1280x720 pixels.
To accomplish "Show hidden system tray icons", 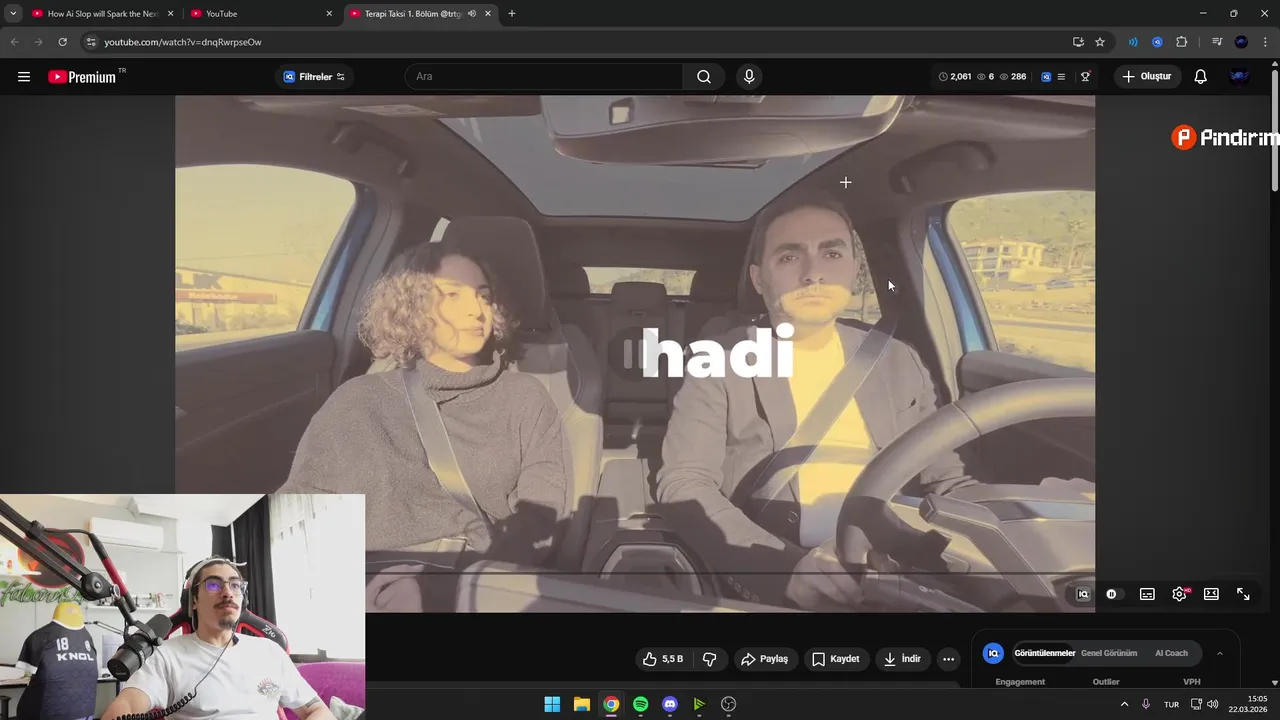I will click(x=1124, y=704).
